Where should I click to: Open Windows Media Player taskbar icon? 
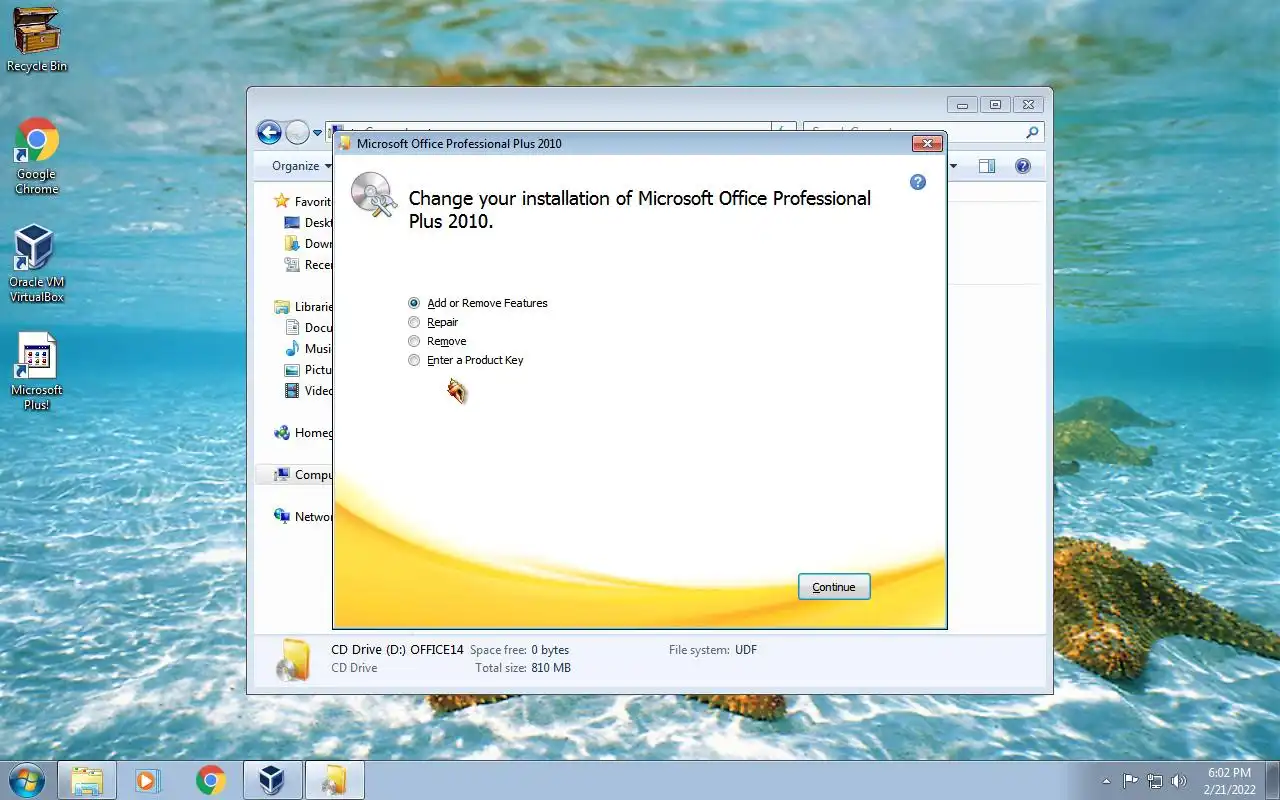(x=148, y=781)
